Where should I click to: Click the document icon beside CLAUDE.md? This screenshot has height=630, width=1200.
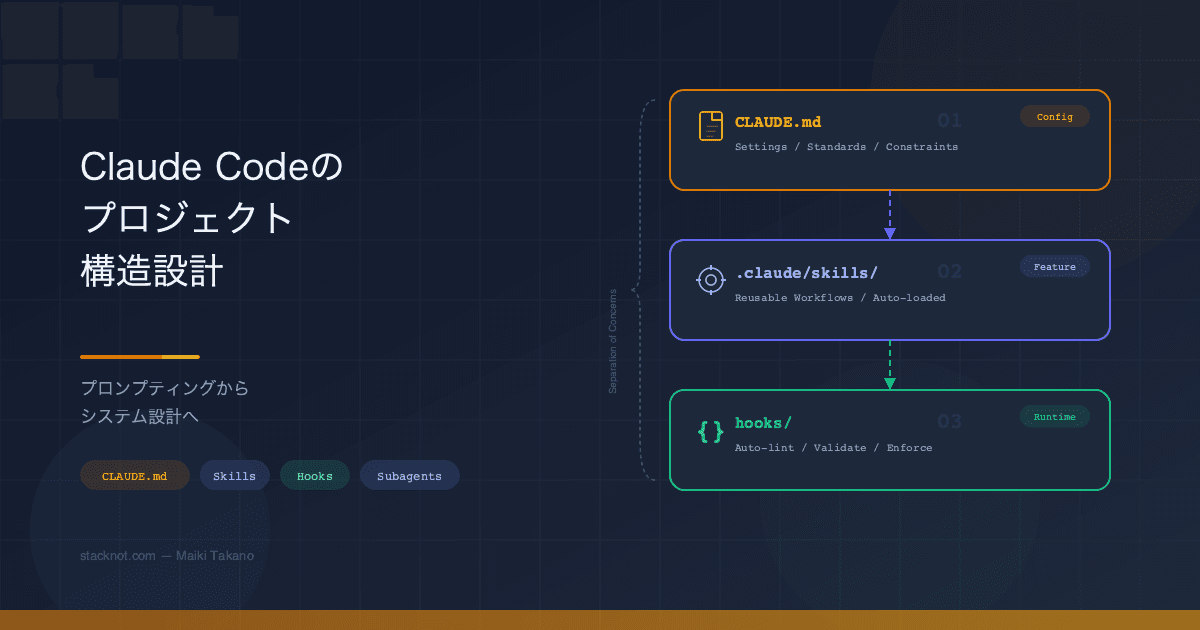point(710,125)
